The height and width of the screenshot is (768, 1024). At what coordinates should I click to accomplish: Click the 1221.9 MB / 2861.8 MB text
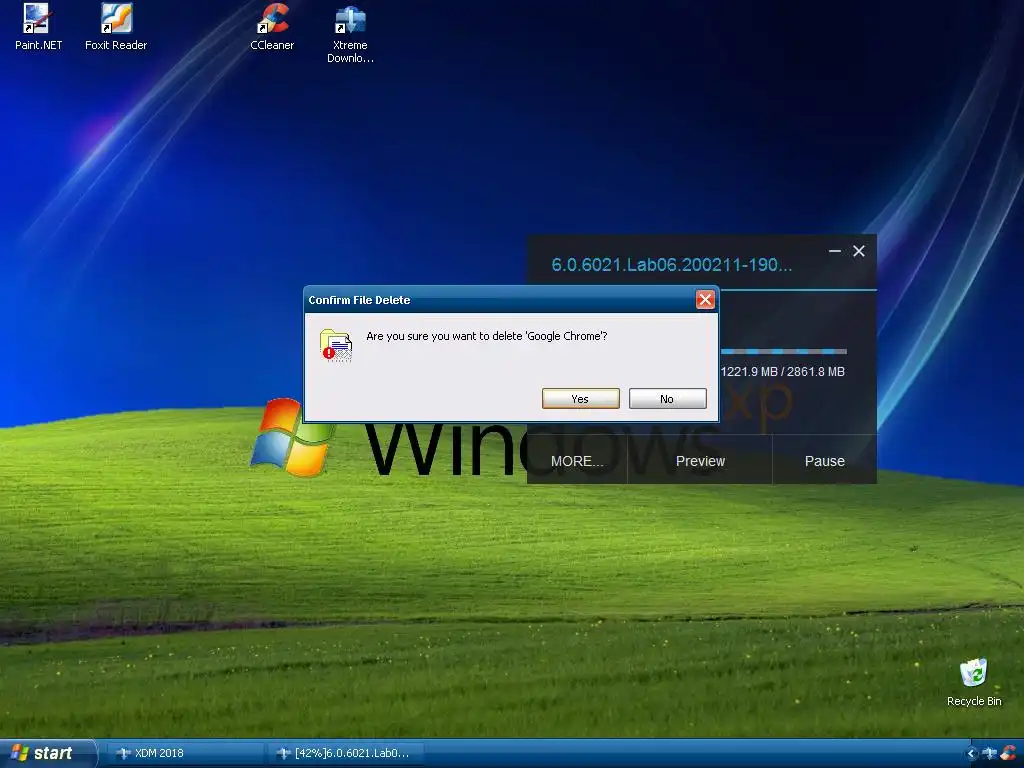tap(782, 372)
